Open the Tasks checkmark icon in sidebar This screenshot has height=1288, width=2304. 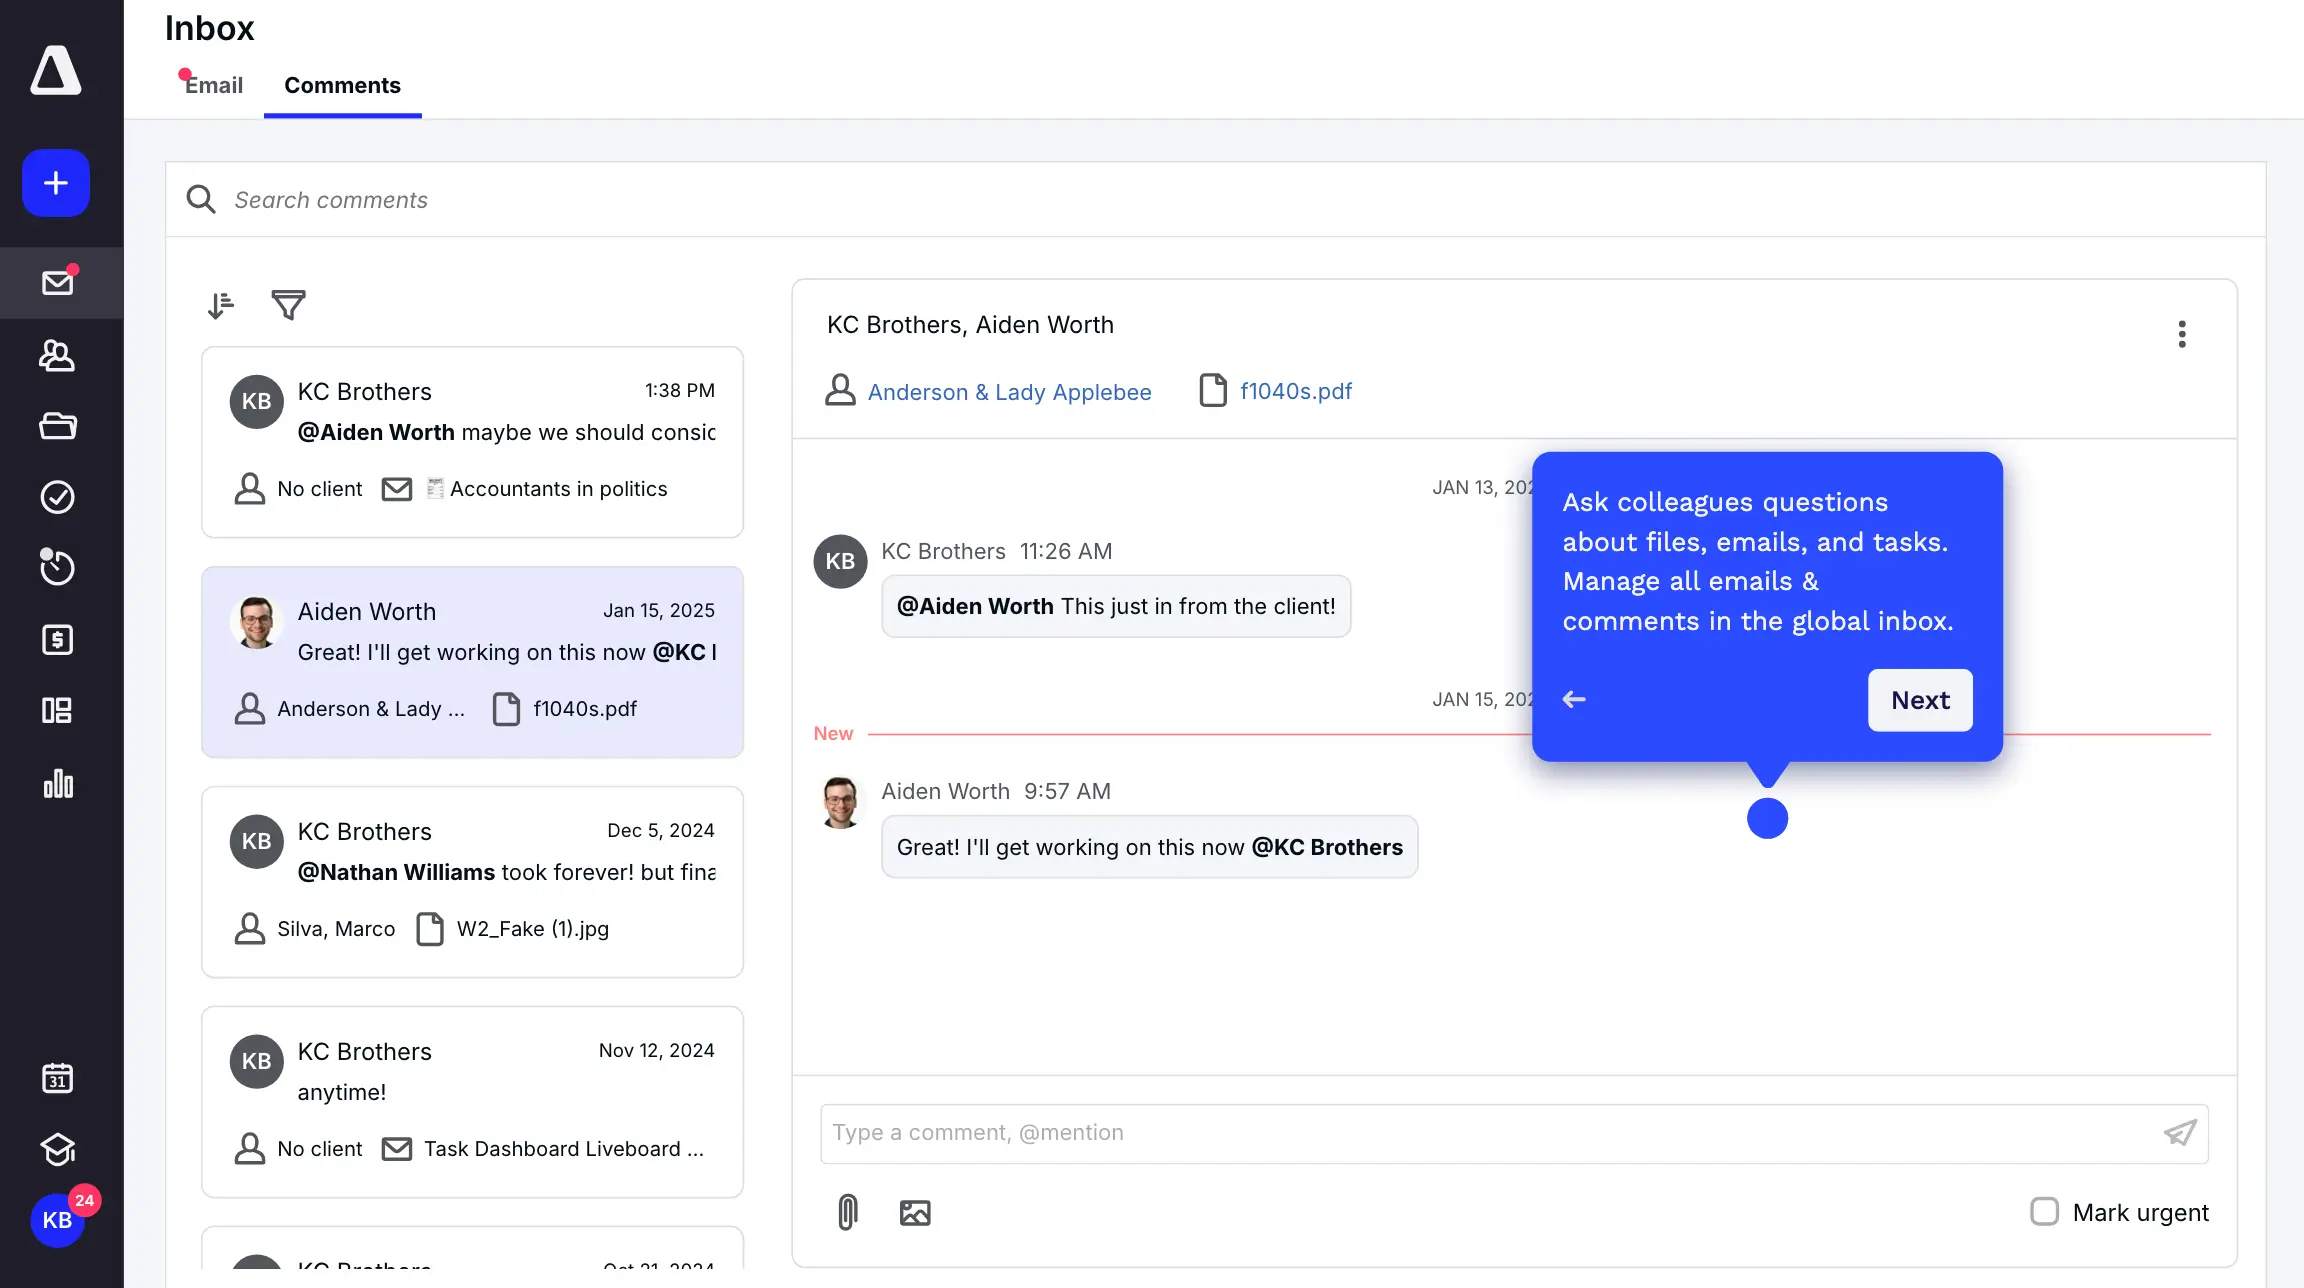57,497
